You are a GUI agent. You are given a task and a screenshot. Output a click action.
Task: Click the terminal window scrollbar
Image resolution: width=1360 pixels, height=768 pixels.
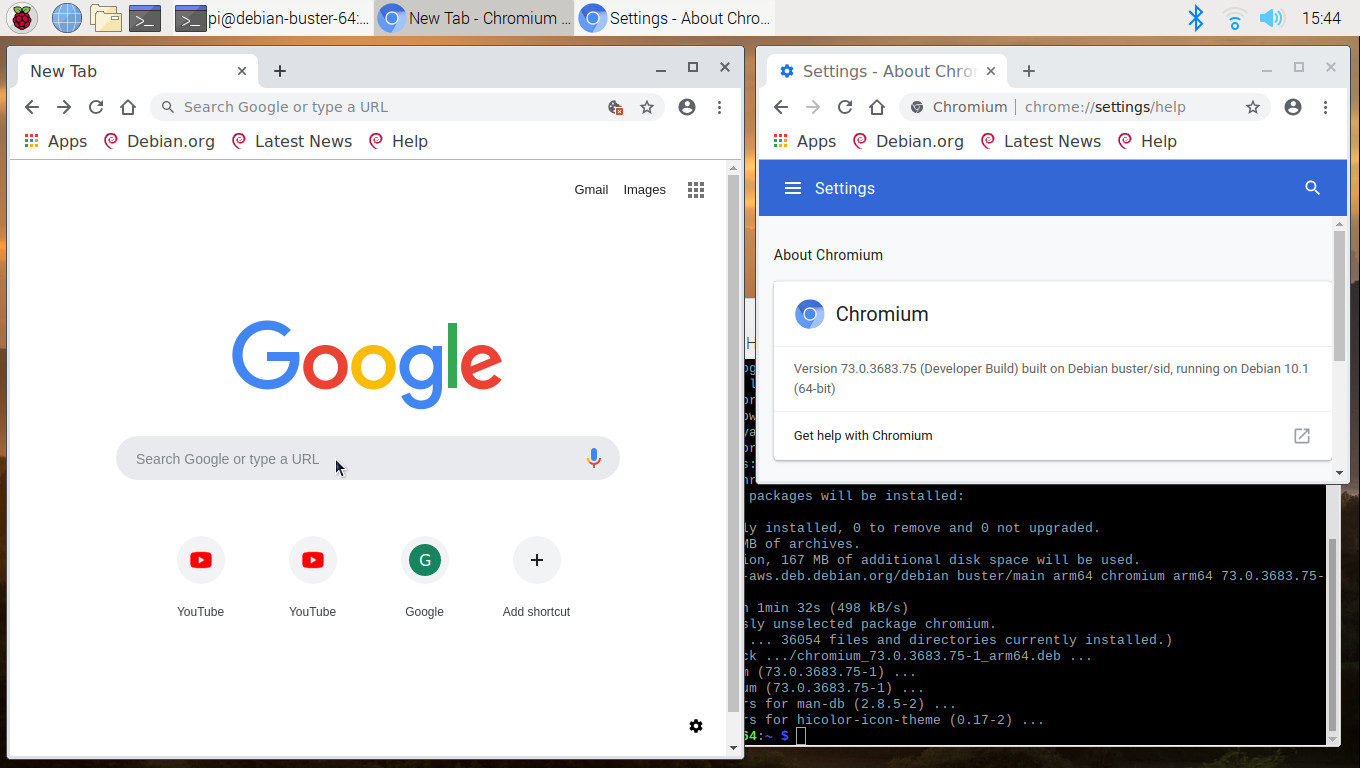click(x=1333, y=635)
